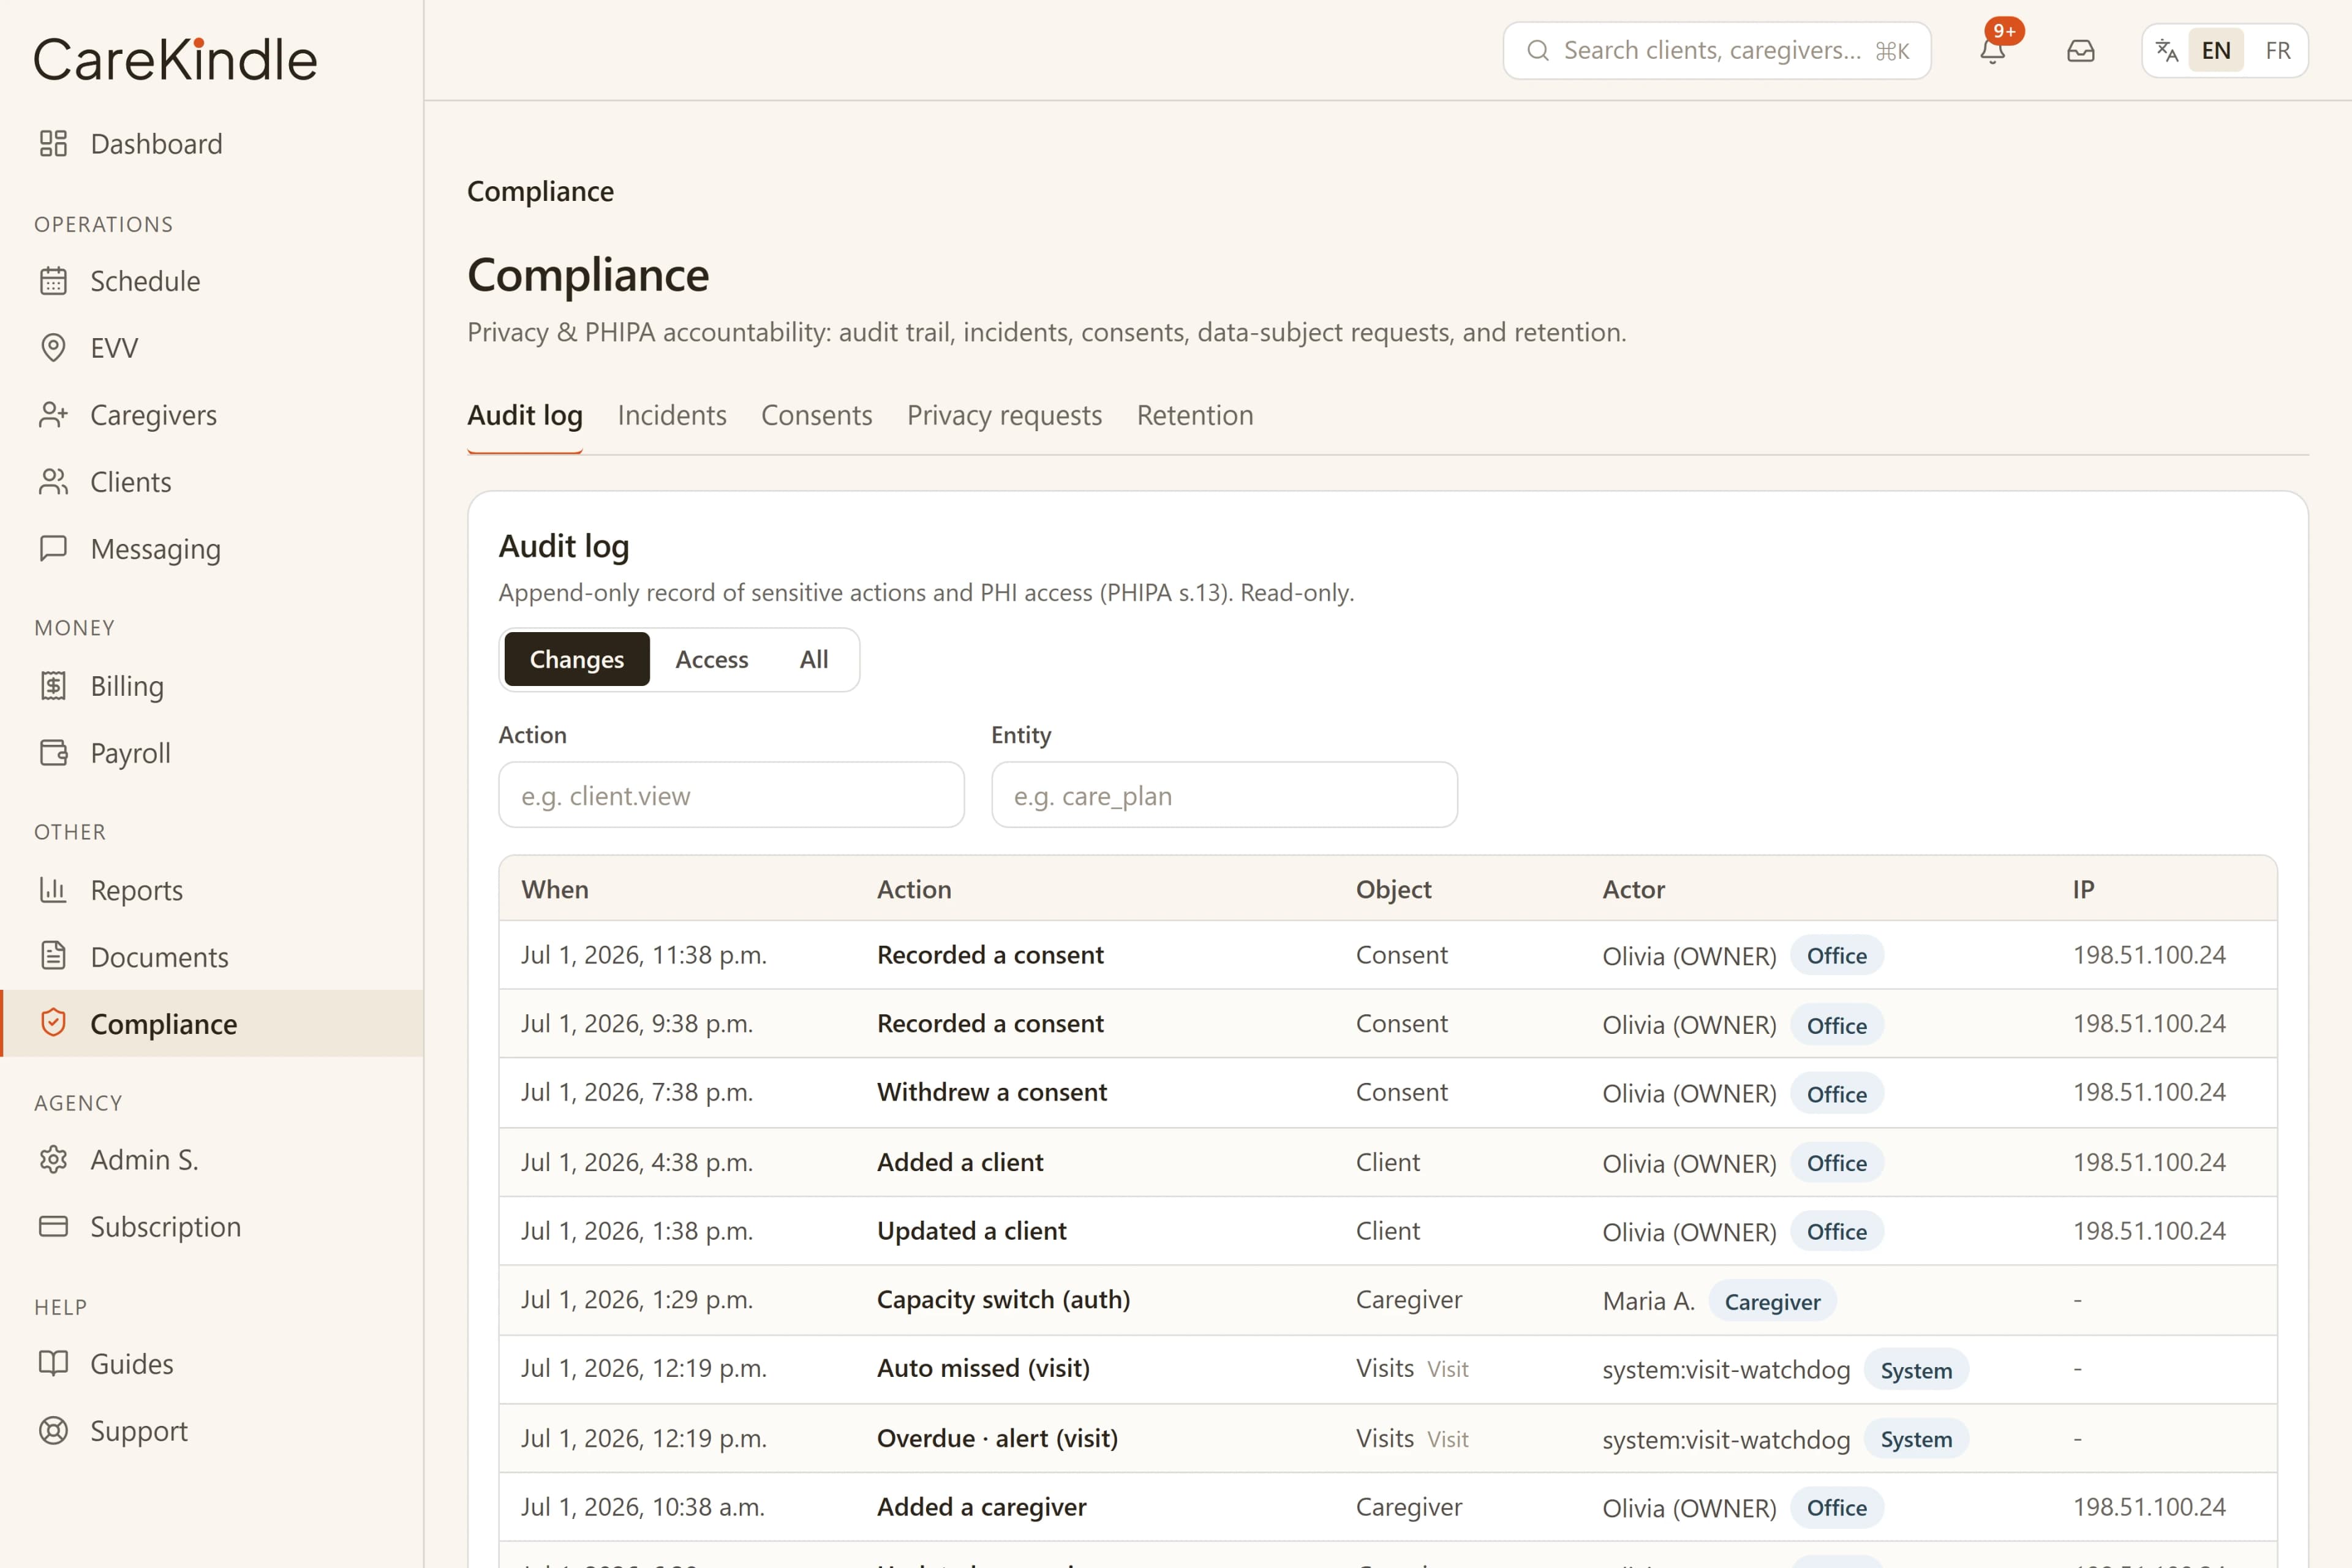The height and width of the screenshot is (1568, 2352).
Task: Open the Audit log tab
Action: pyautogui.click(x=525, y=415)
